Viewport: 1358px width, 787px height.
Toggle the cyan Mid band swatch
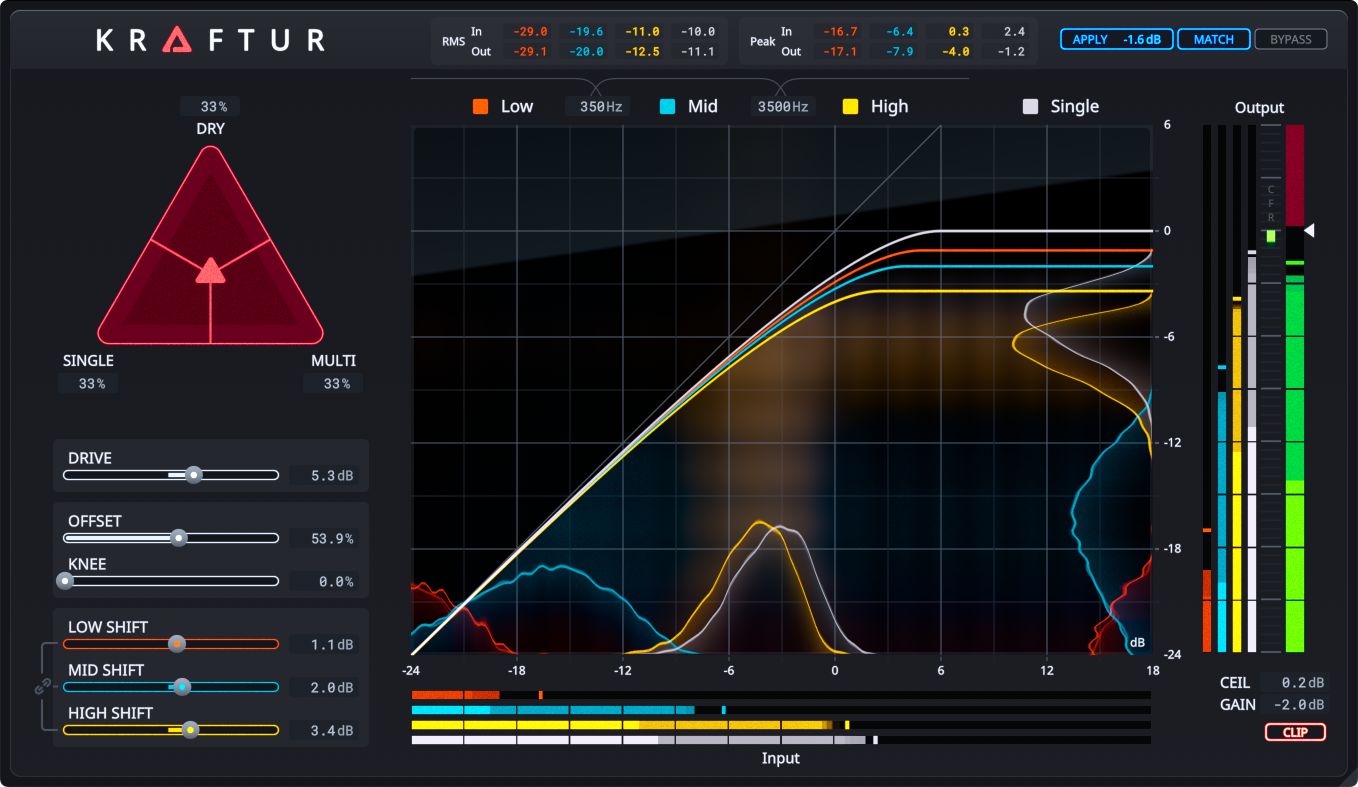click(x=668, y=106)
